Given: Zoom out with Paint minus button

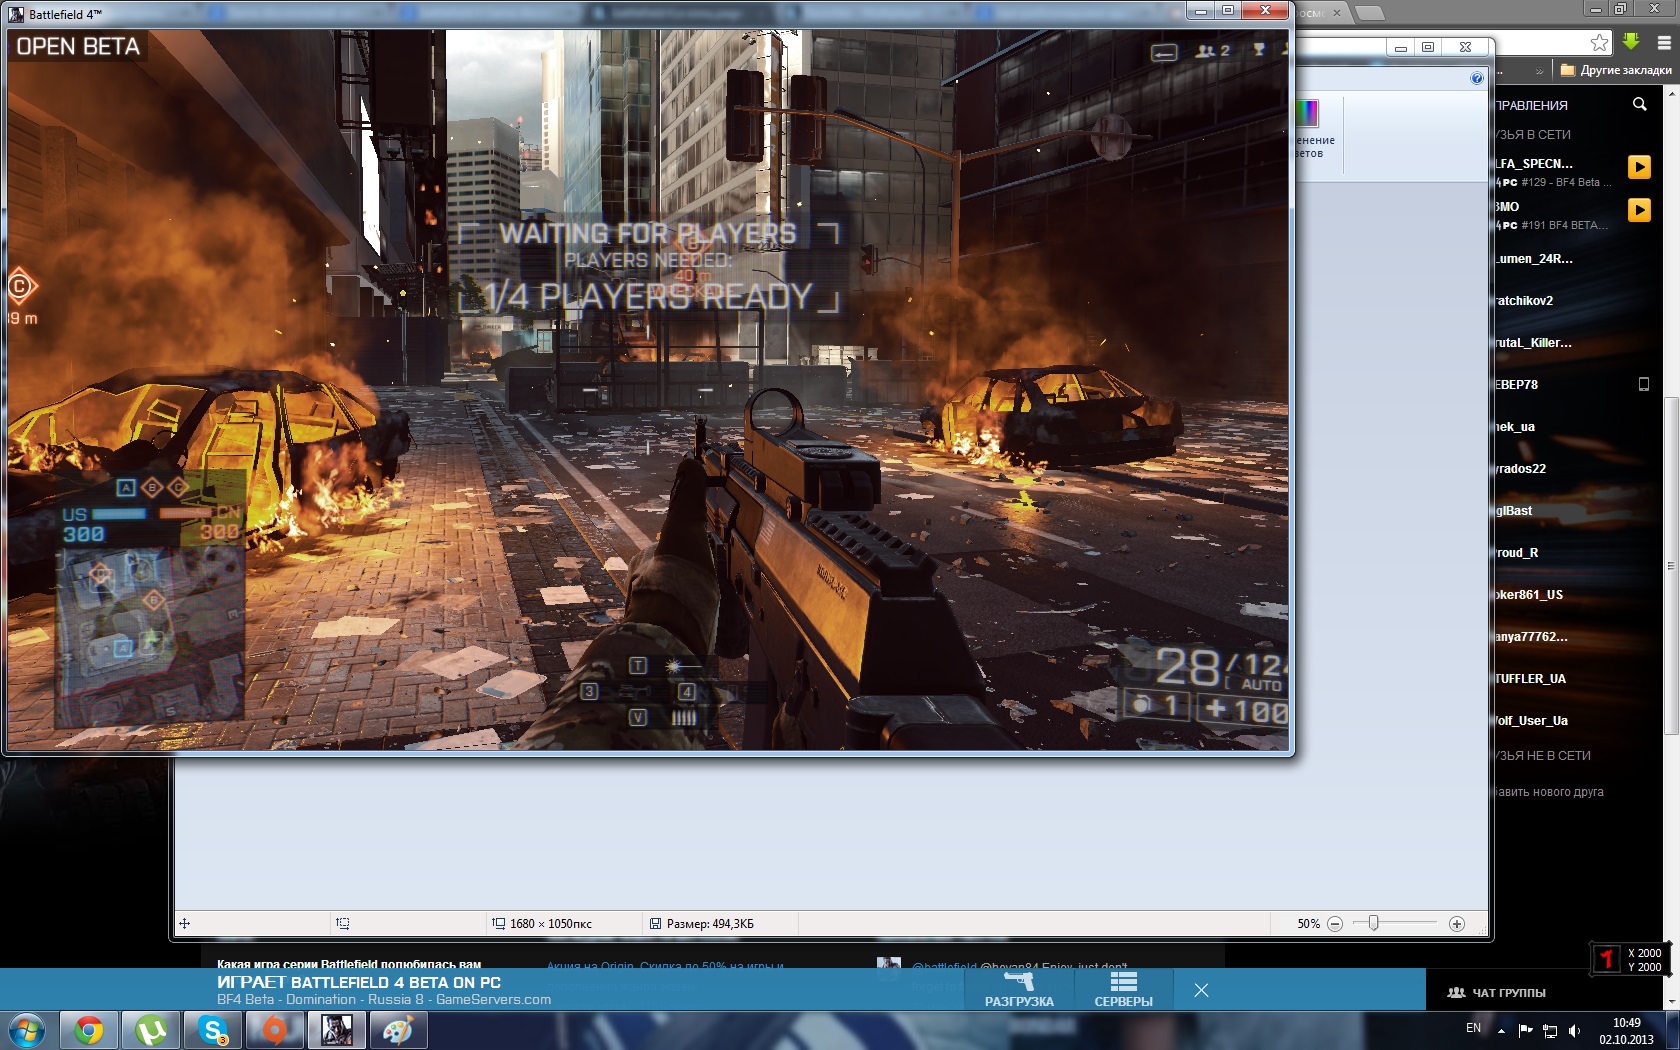Looking at the screenshot, I should 1335,924.
